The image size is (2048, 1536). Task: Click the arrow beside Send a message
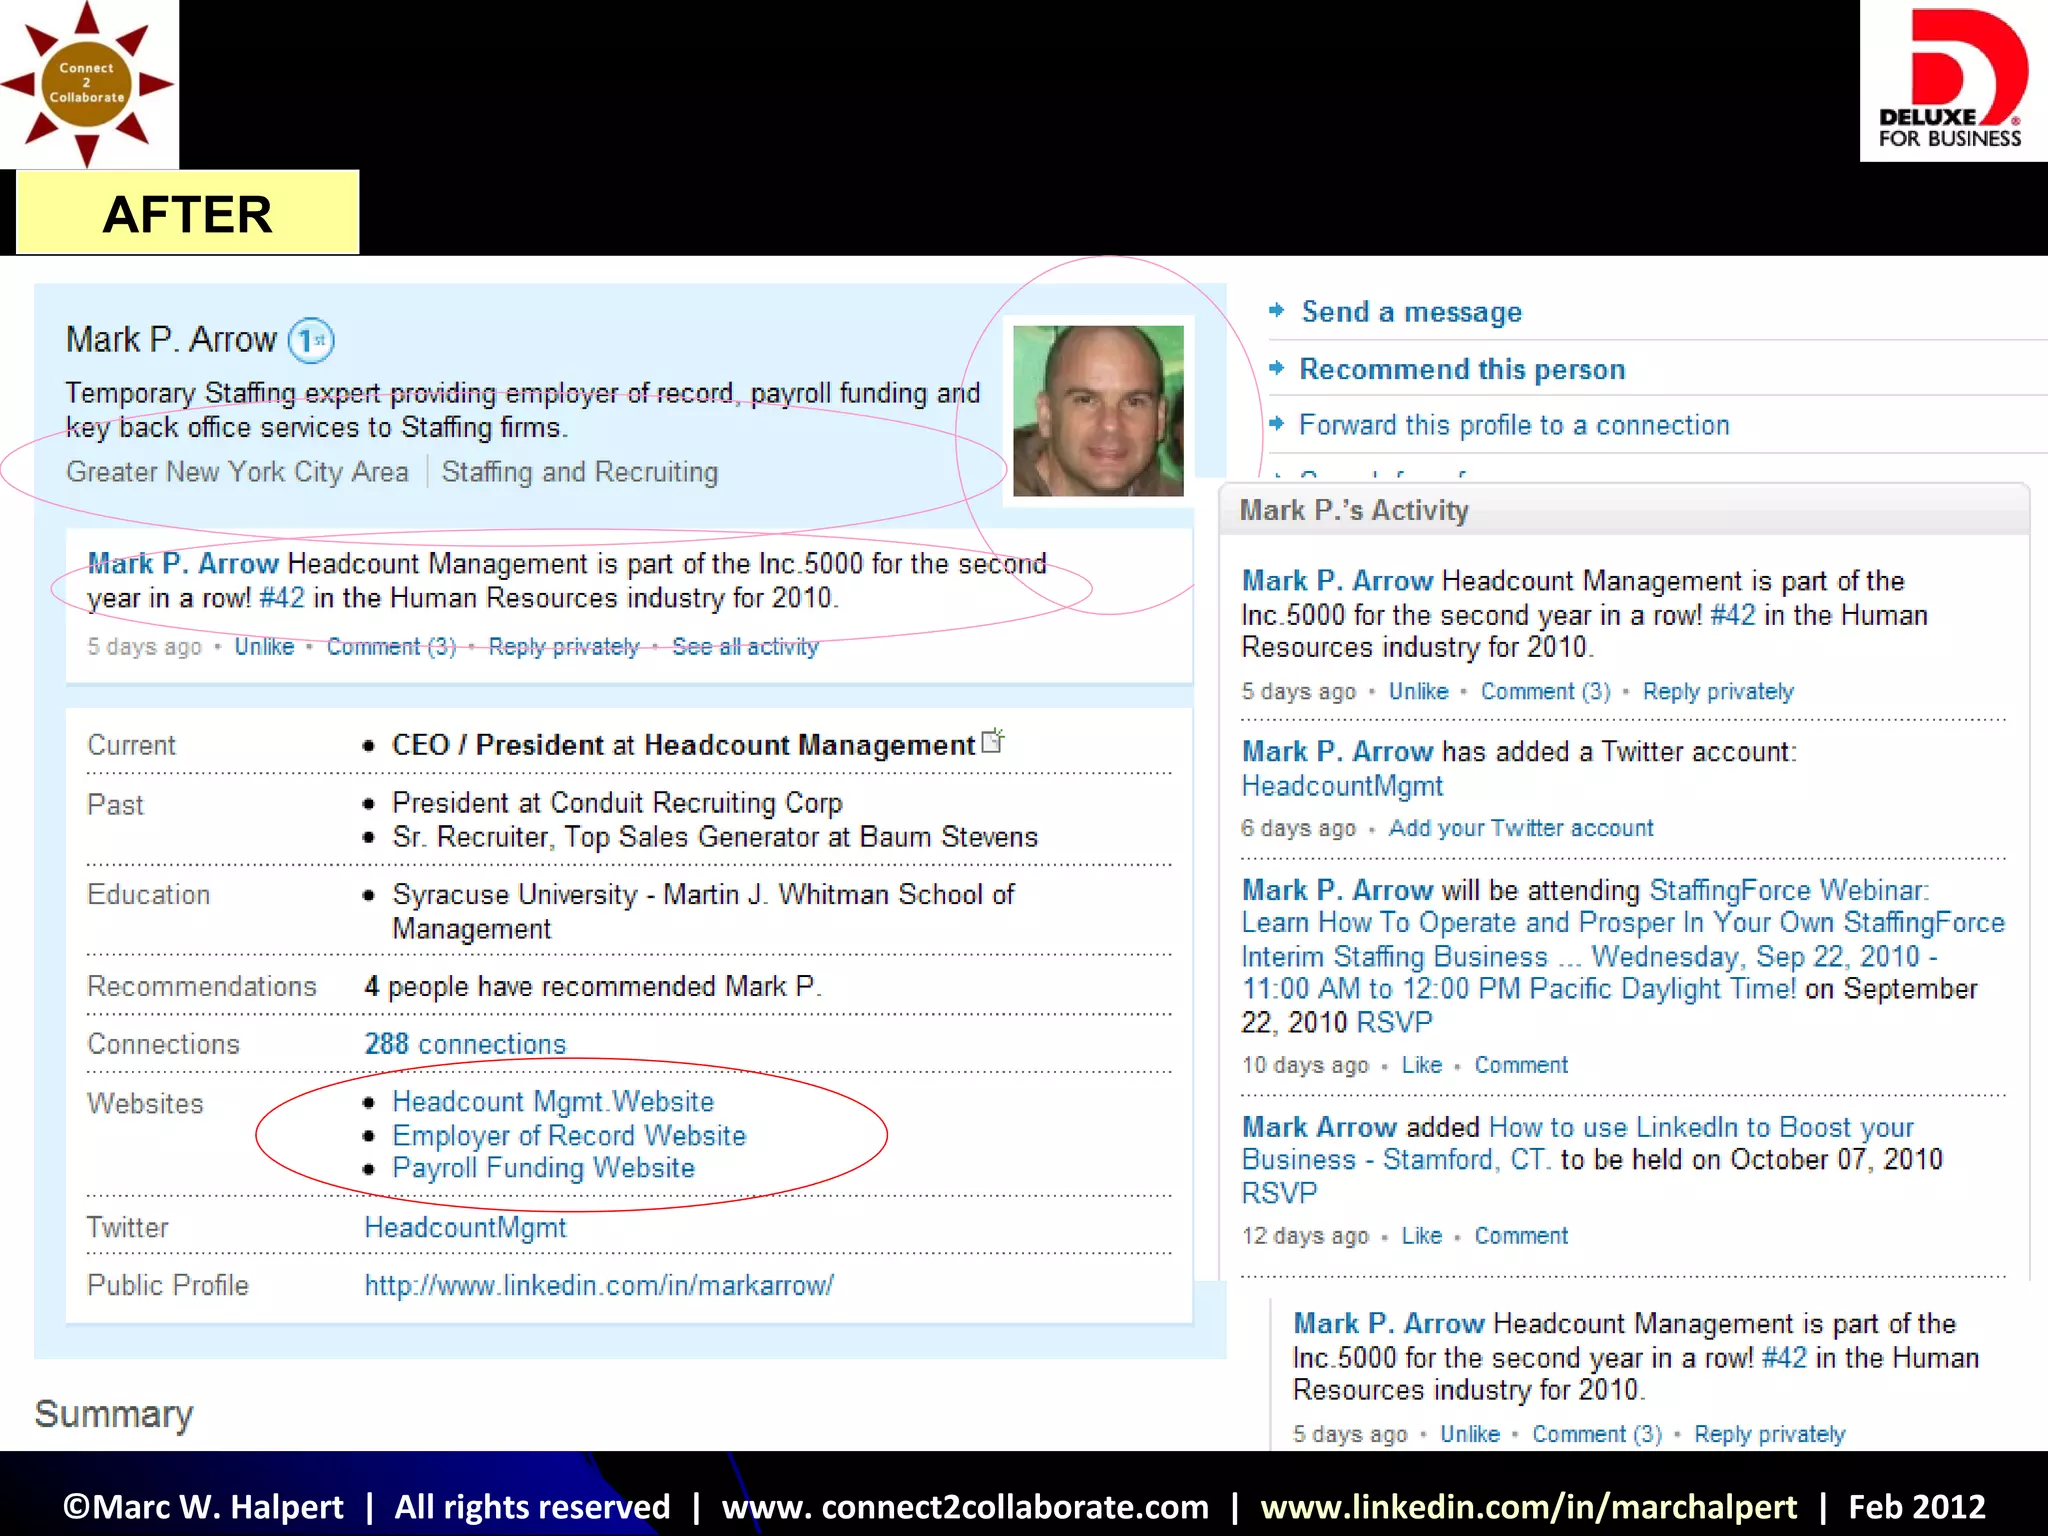pyautogui.click(x=1276, y=311)
